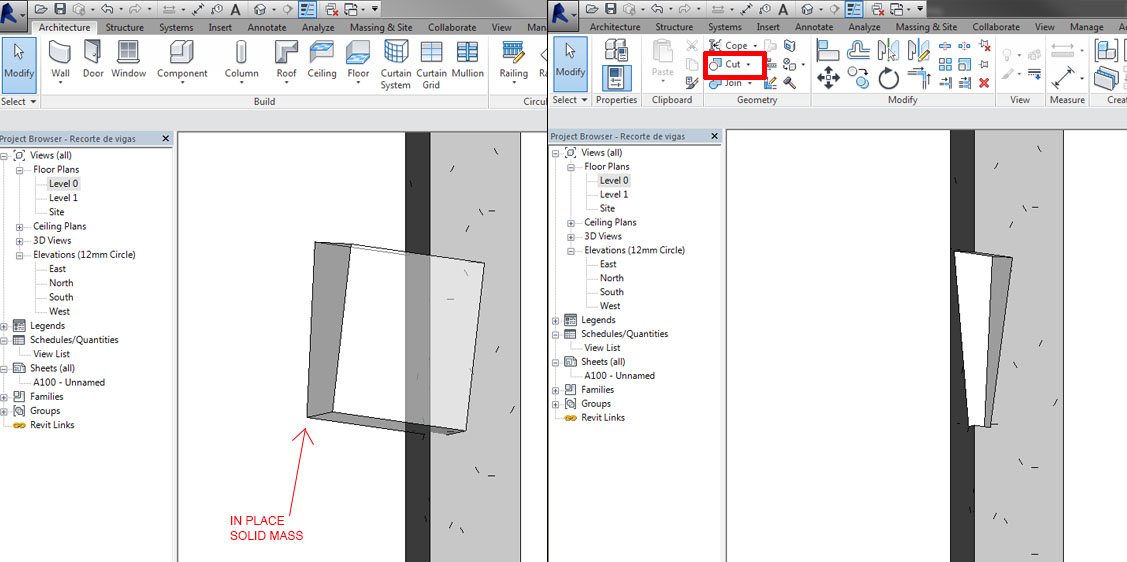Click the Move tool in right window
1127x562 pixels.
(x=829, y=76)
